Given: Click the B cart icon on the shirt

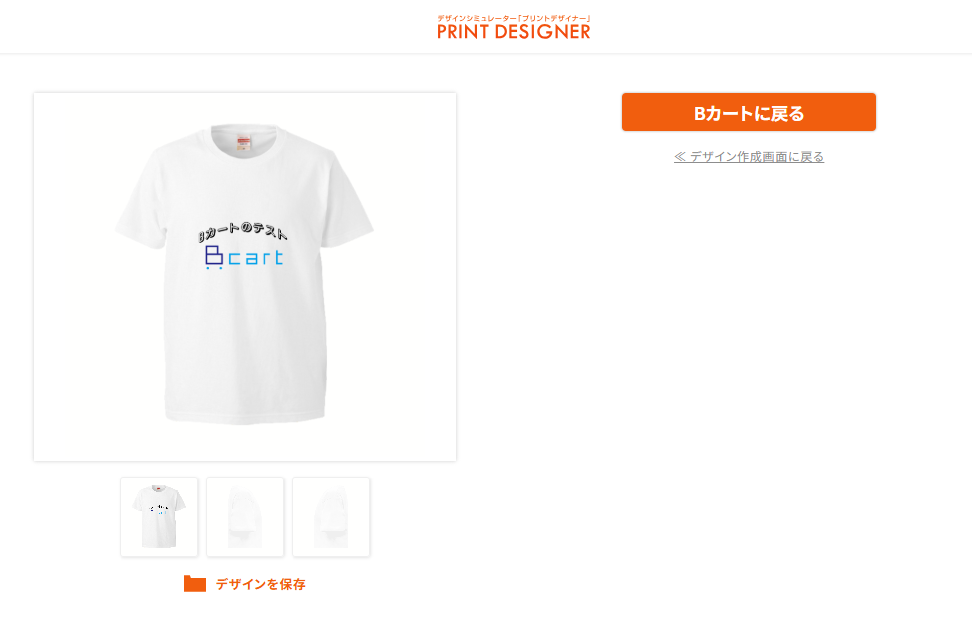Looking at the screenshot, I should (x=214, y=257).
